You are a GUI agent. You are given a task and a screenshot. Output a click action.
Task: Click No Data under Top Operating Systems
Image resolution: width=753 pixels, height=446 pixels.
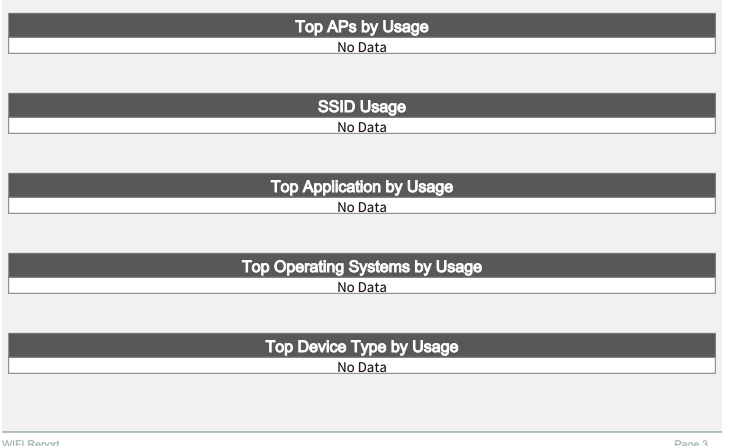(362, 287)
